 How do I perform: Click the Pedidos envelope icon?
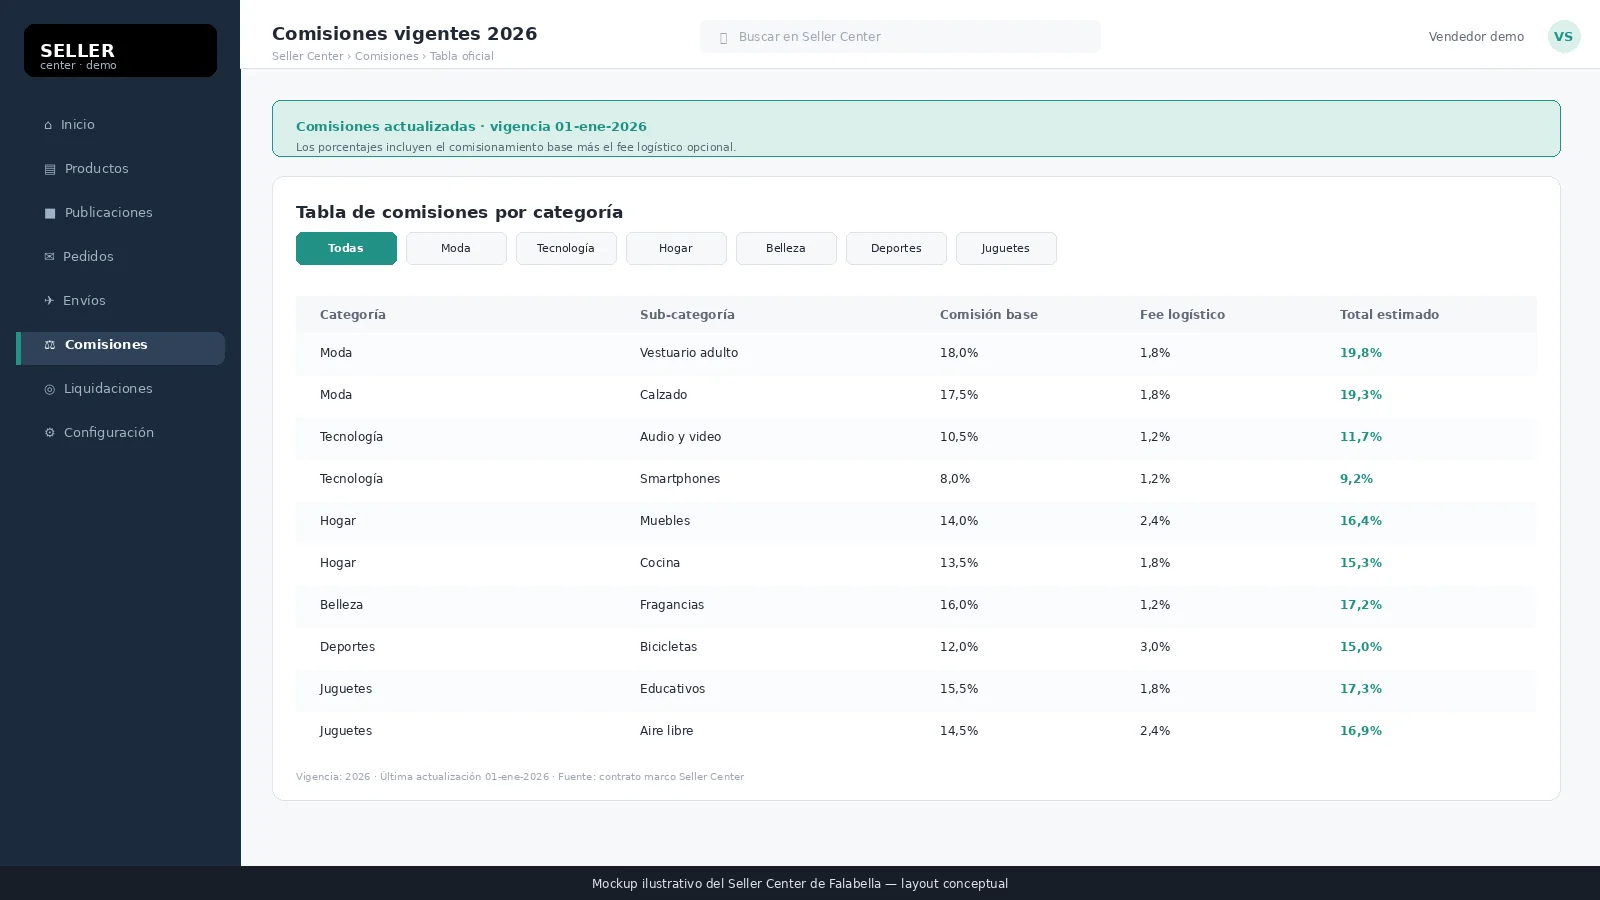(49, 257)
